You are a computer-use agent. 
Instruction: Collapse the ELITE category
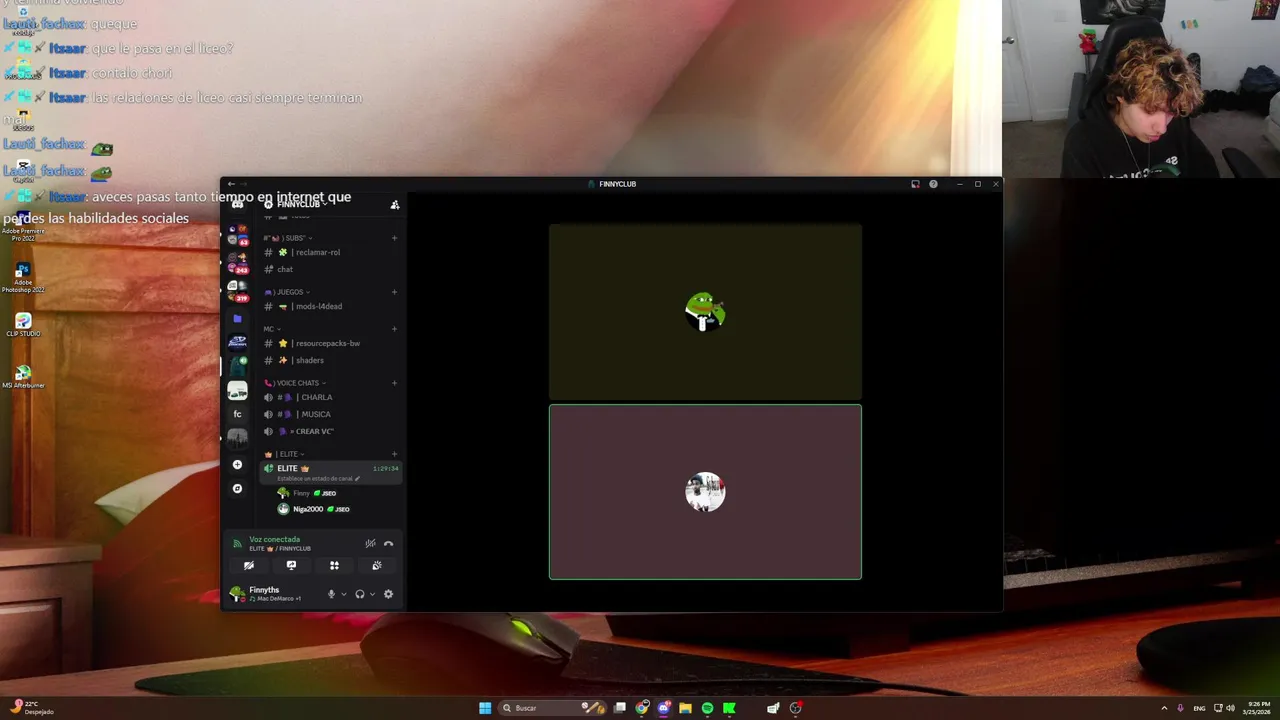pos(284,454)
